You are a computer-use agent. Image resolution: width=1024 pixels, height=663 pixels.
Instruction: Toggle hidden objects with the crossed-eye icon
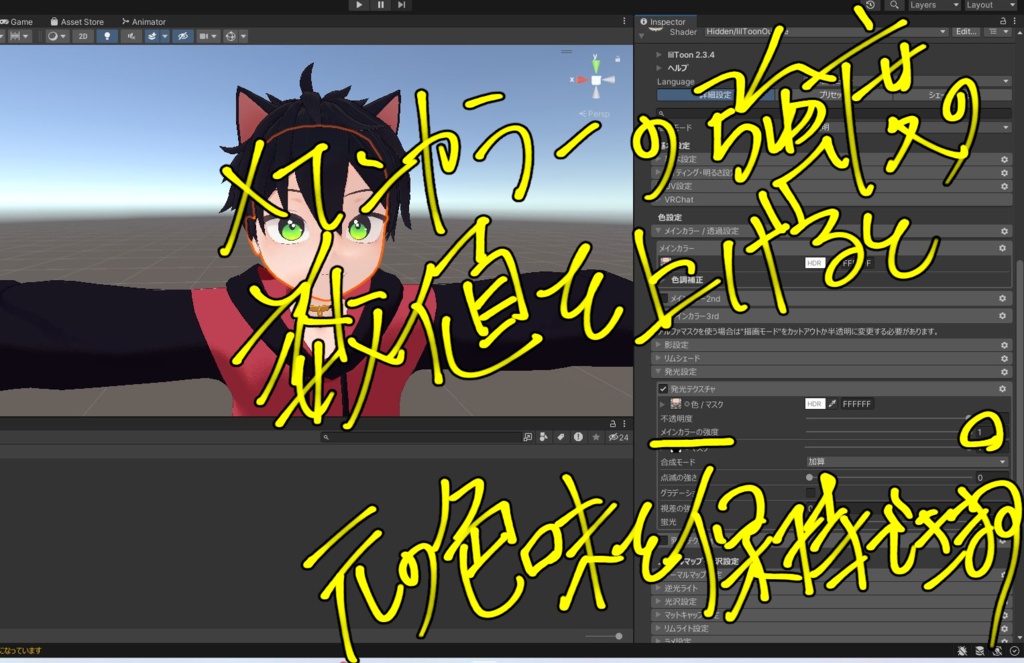[183, 37]
